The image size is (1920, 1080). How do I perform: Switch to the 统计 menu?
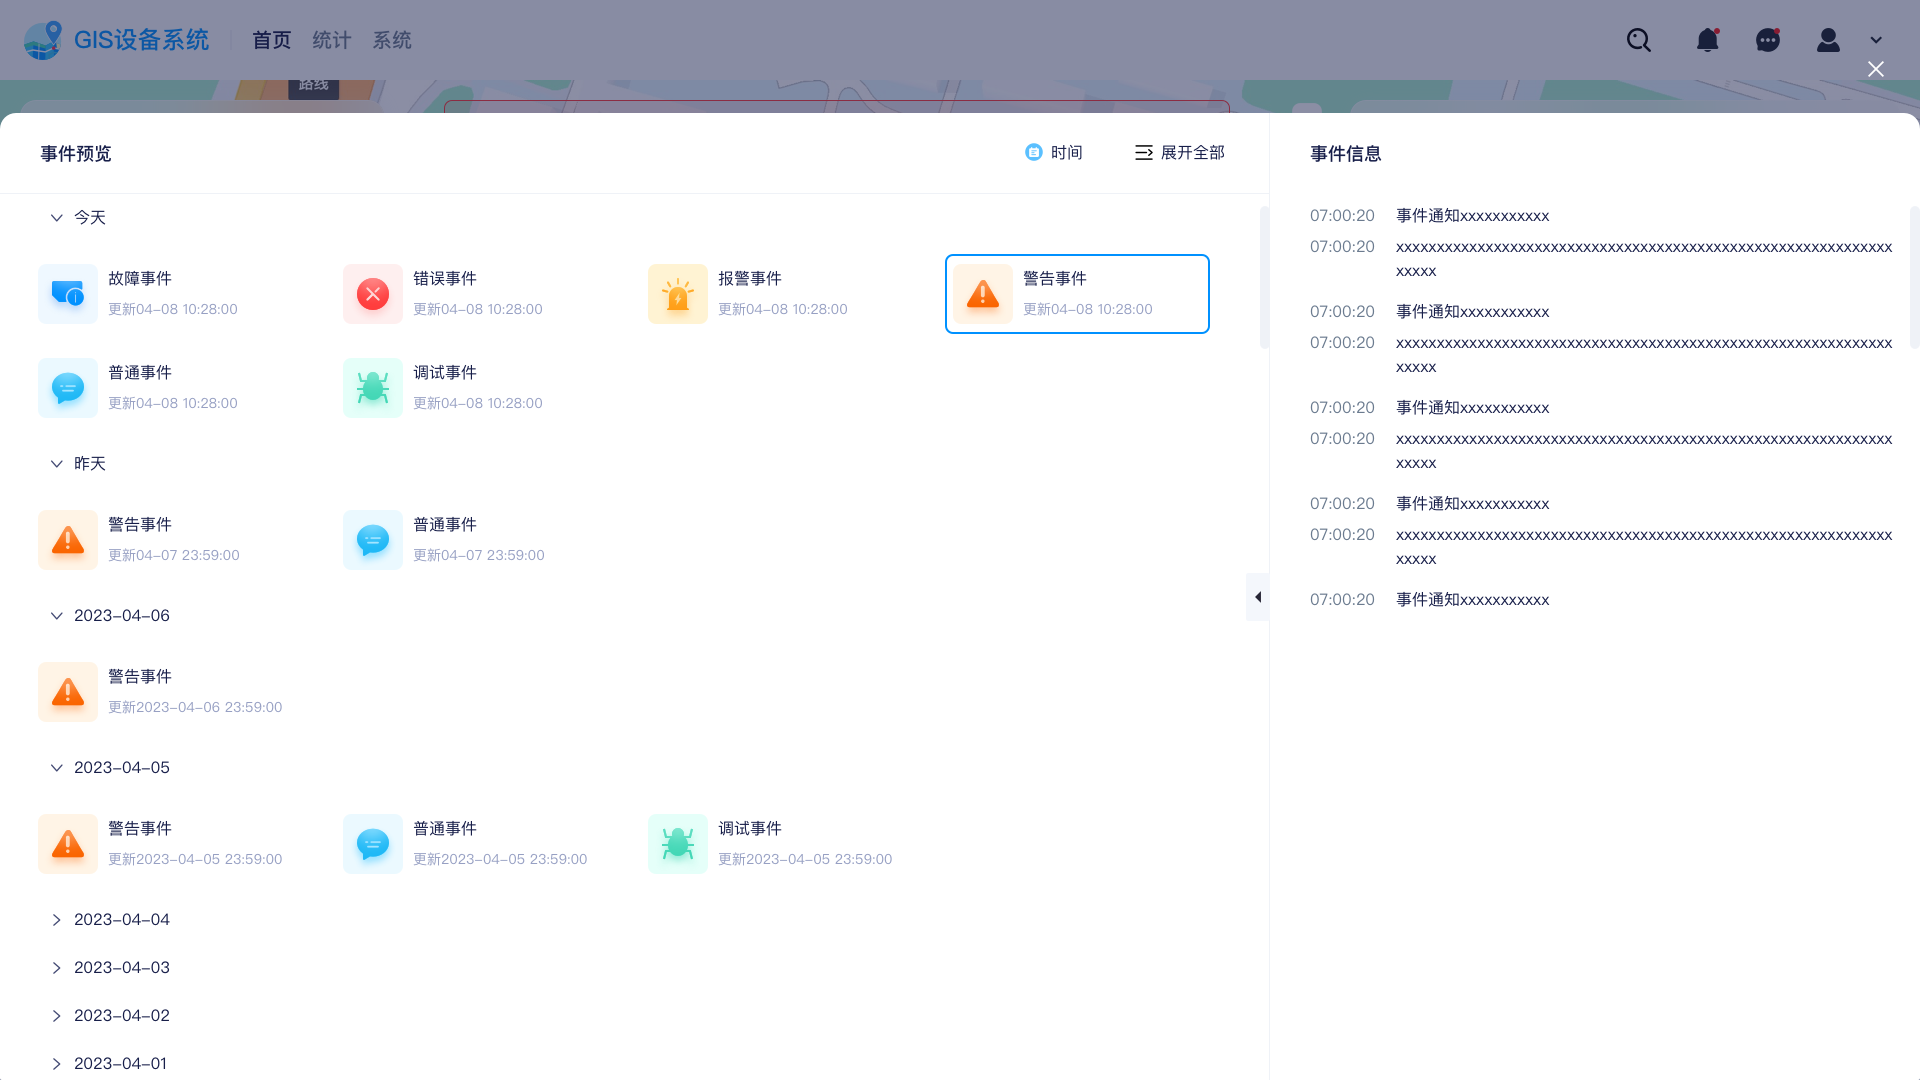(331, 40)
